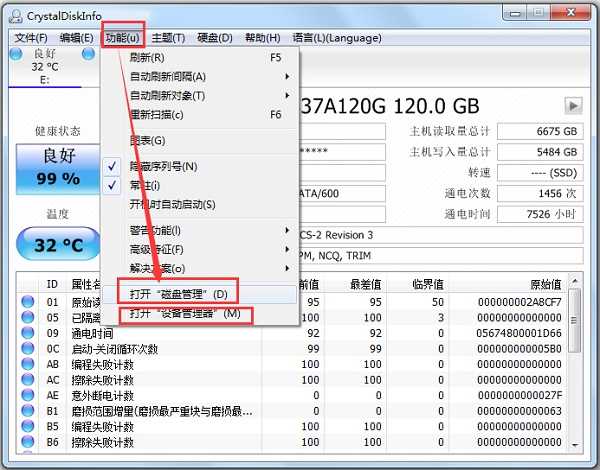Select the 通电时间 attribute row

[292, 333]
